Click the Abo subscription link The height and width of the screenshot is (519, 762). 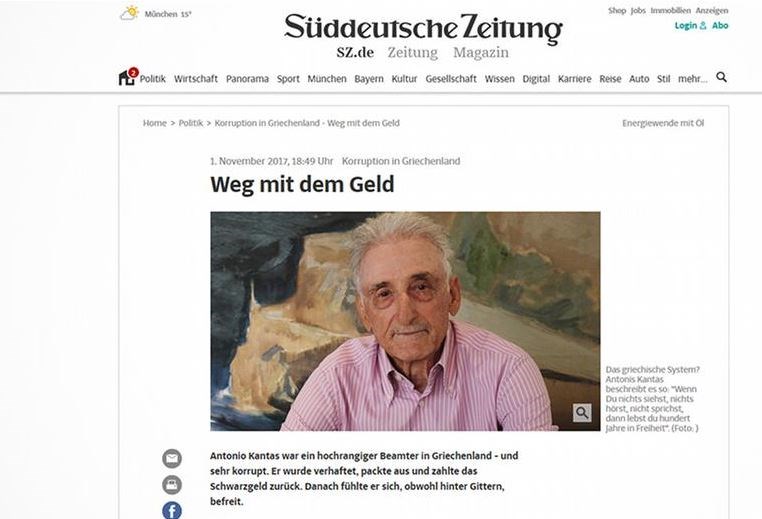(x=720, y=26)
